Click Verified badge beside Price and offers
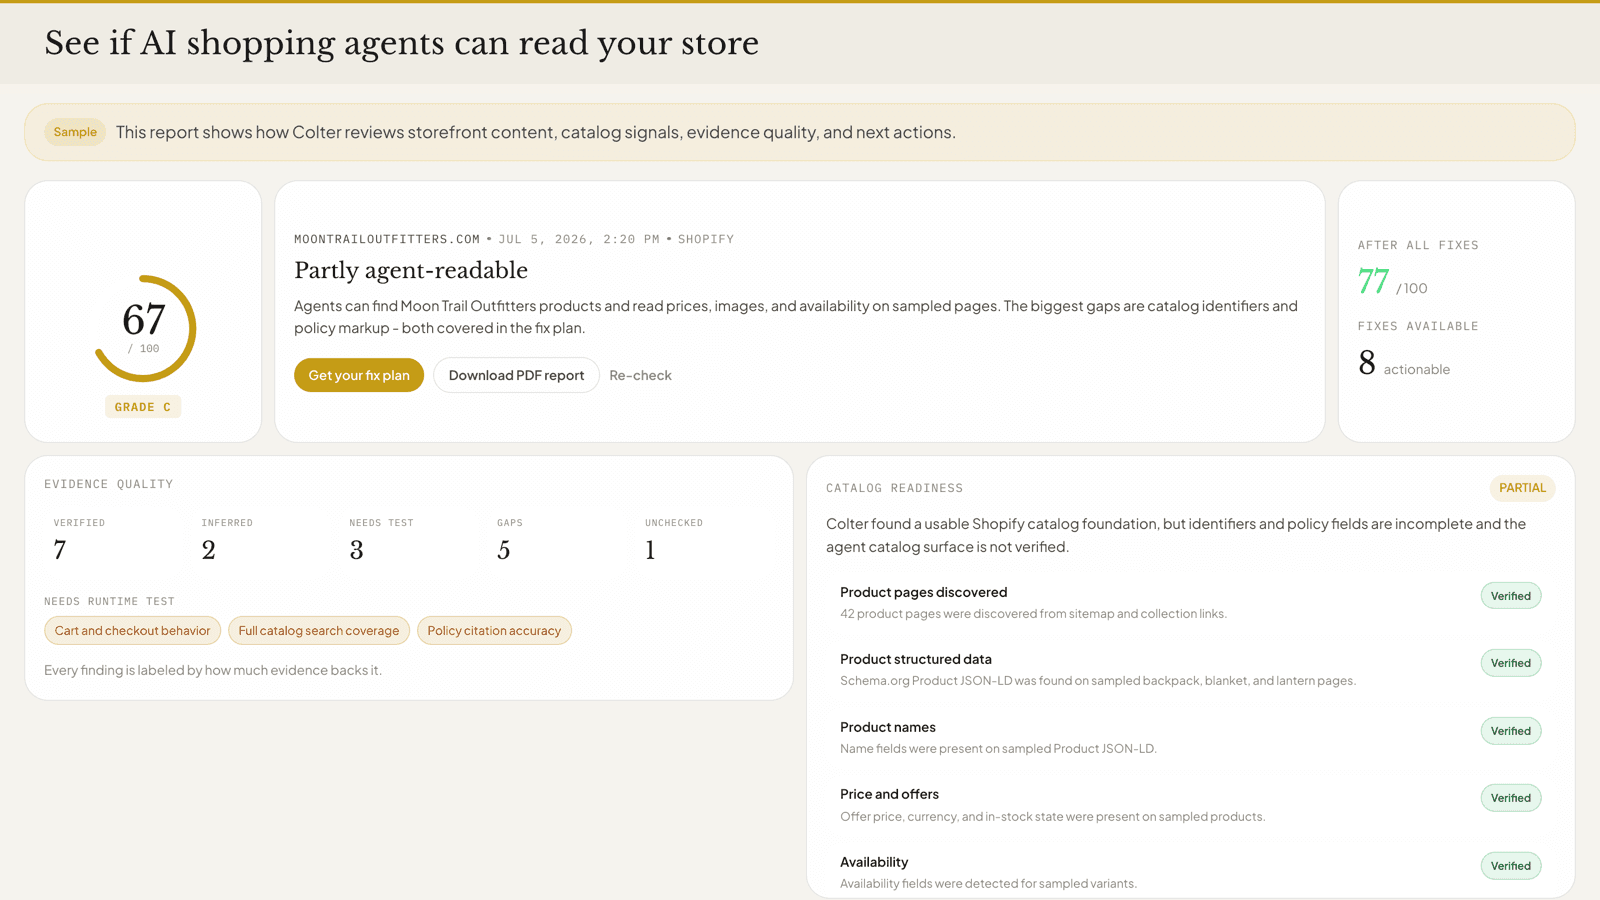The height and width of the screenshot is (900, 1600). pyautogui.click(x=1511, y=798)
